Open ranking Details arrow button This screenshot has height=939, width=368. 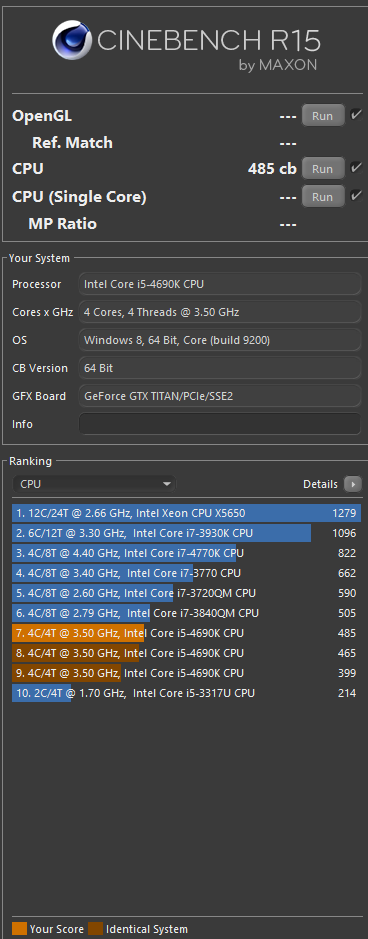[x=352, y=484]
